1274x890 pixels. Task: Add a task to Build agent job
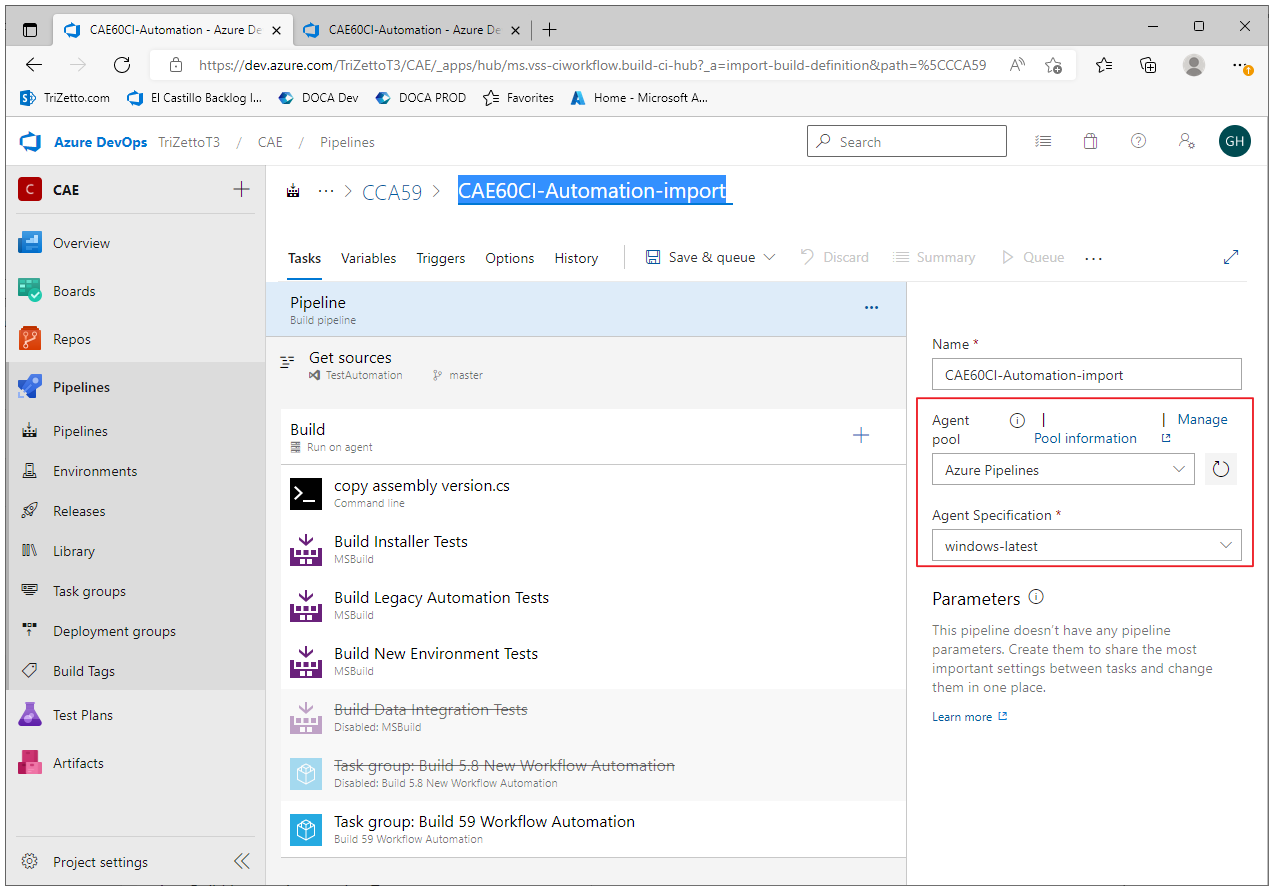[x=861, y=435]
